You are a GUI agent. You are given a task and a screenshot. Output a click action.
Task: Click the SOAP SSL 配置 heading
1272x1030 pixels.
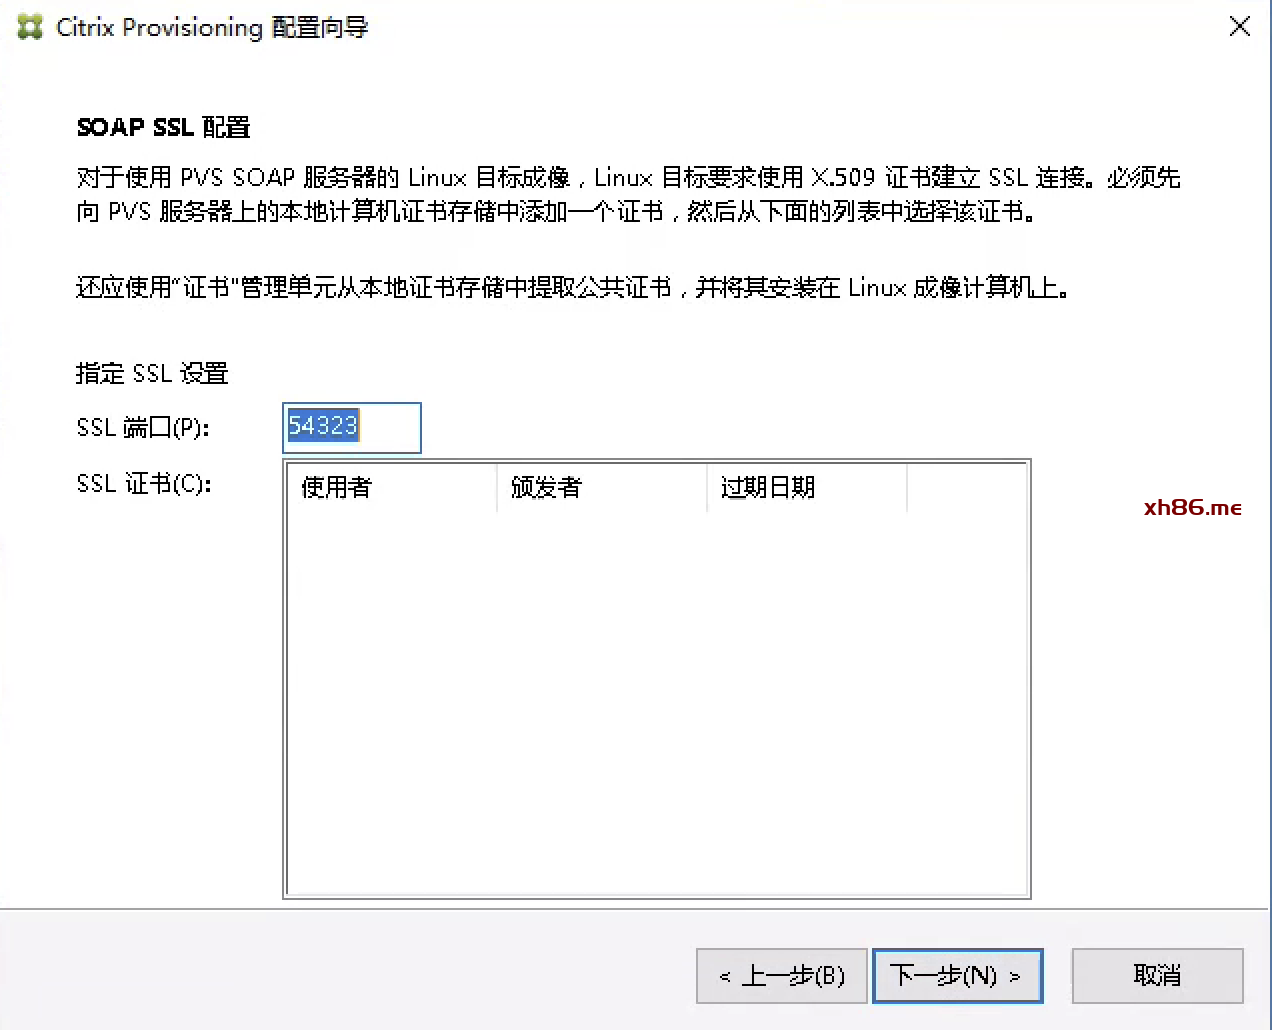[163, 127]
